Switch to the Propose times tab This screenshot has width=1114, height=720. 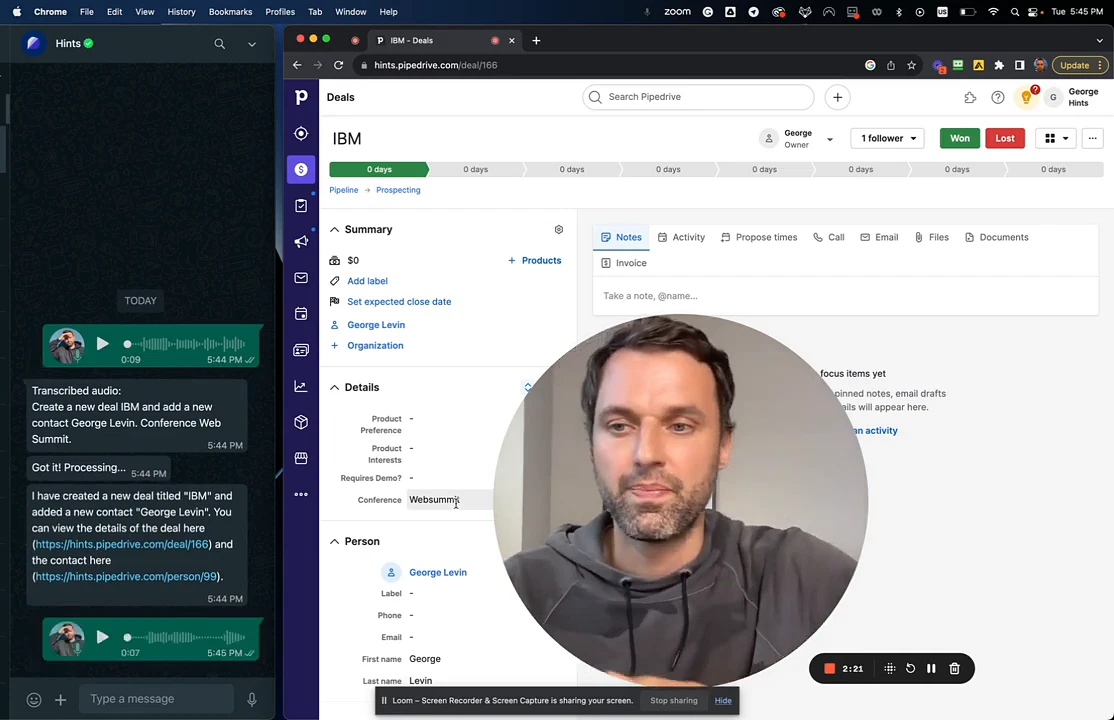click(x=759, y=237)
